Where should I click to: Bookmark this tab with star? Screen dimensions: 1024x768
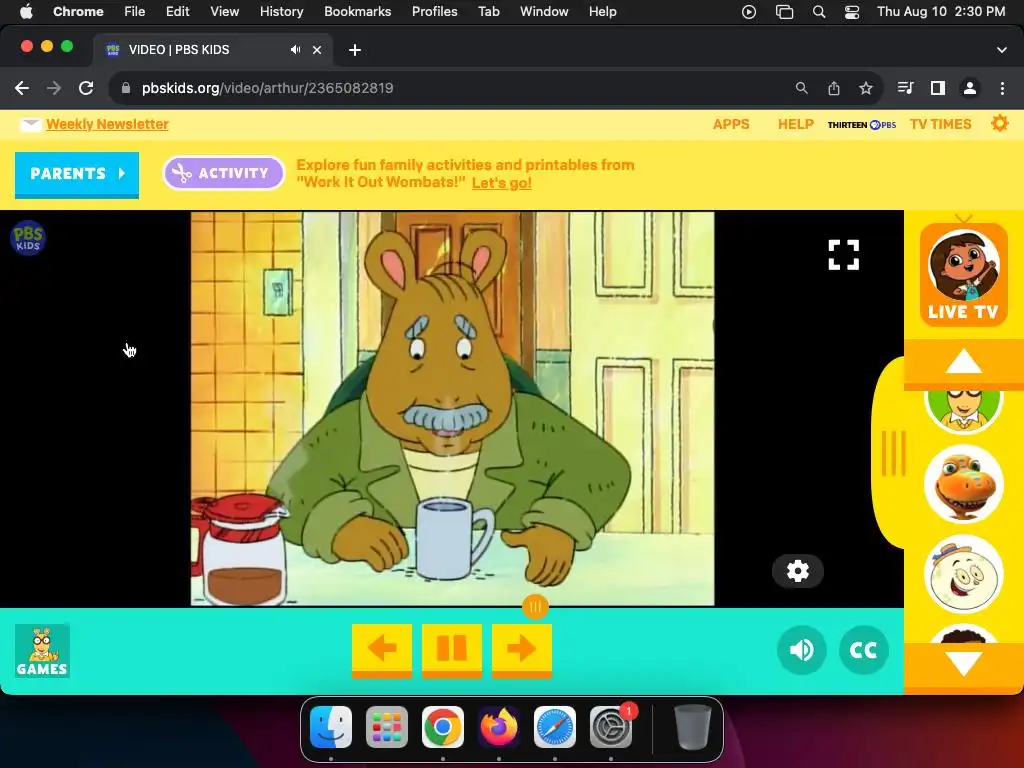[865, 88]
